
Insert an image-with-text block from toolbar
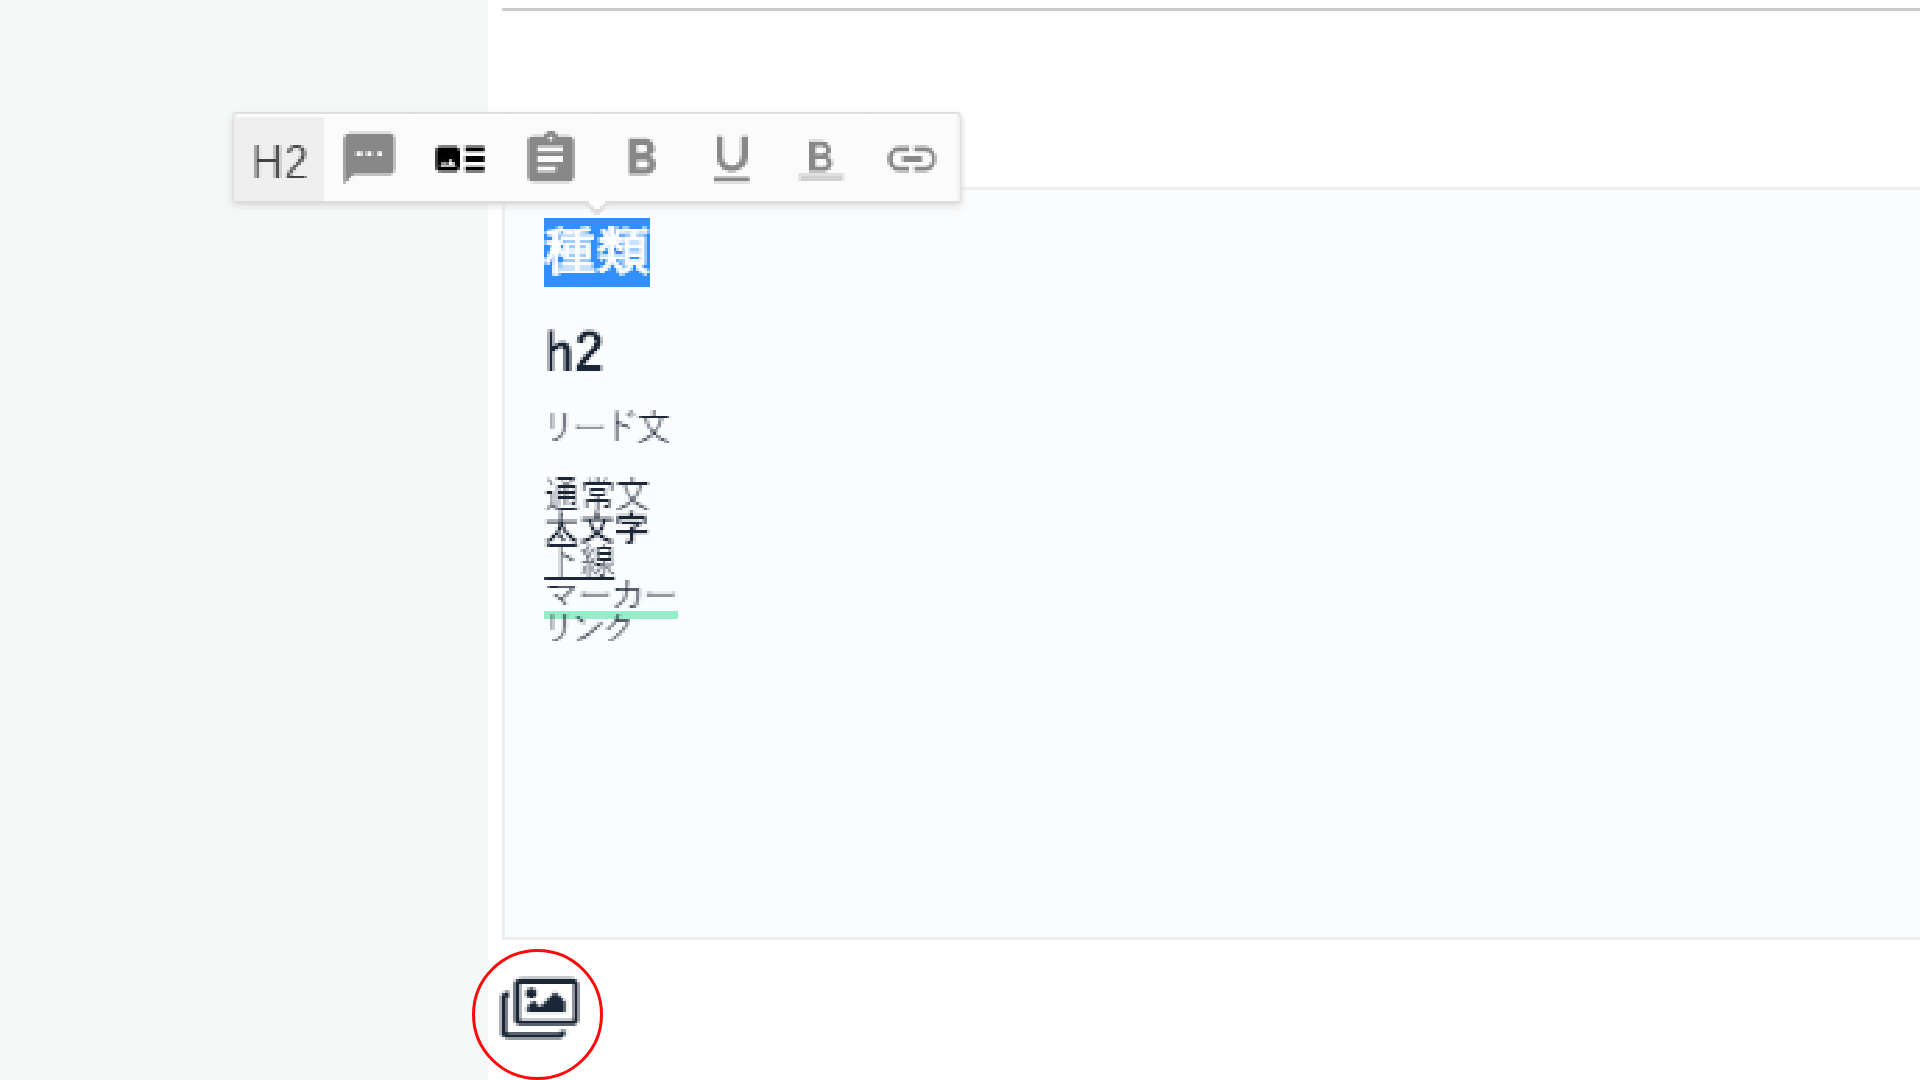(460, 159)
